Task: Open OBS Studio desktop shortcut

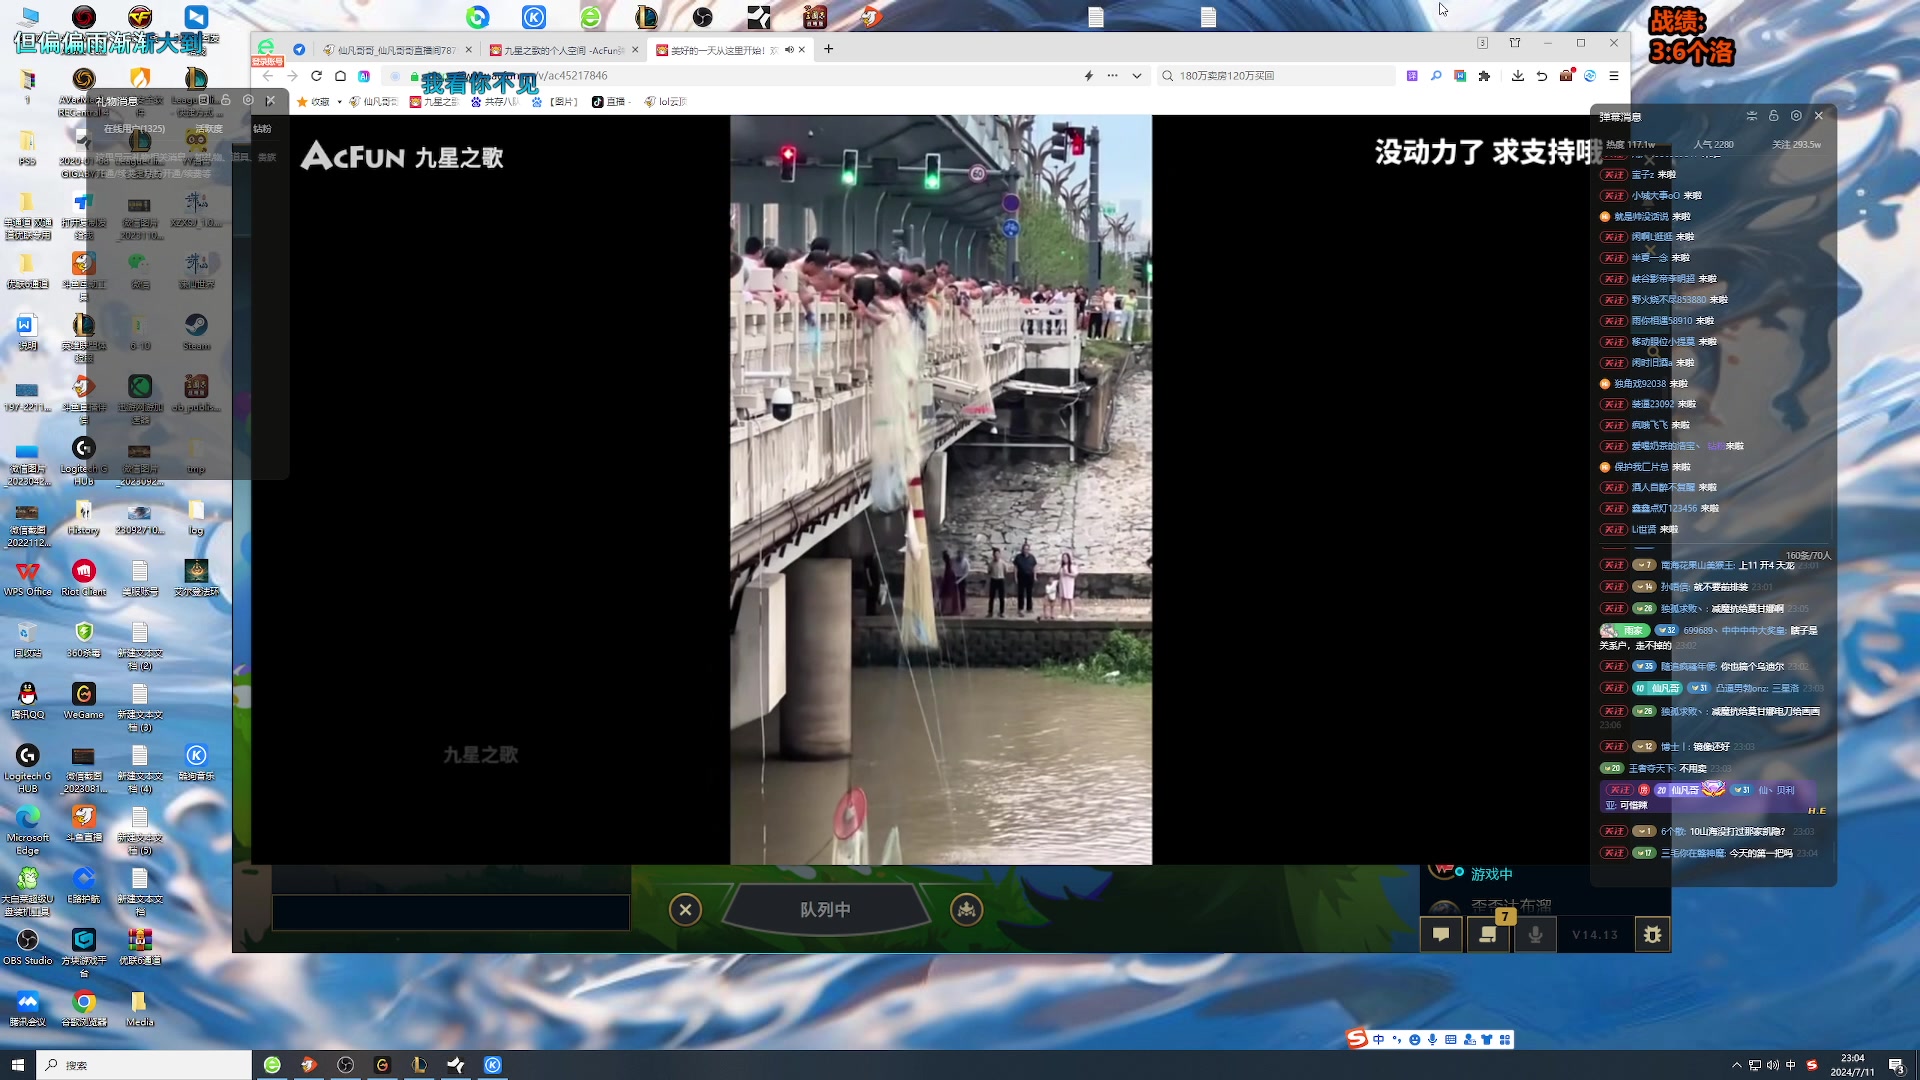Action: click(x=28, y=947)
